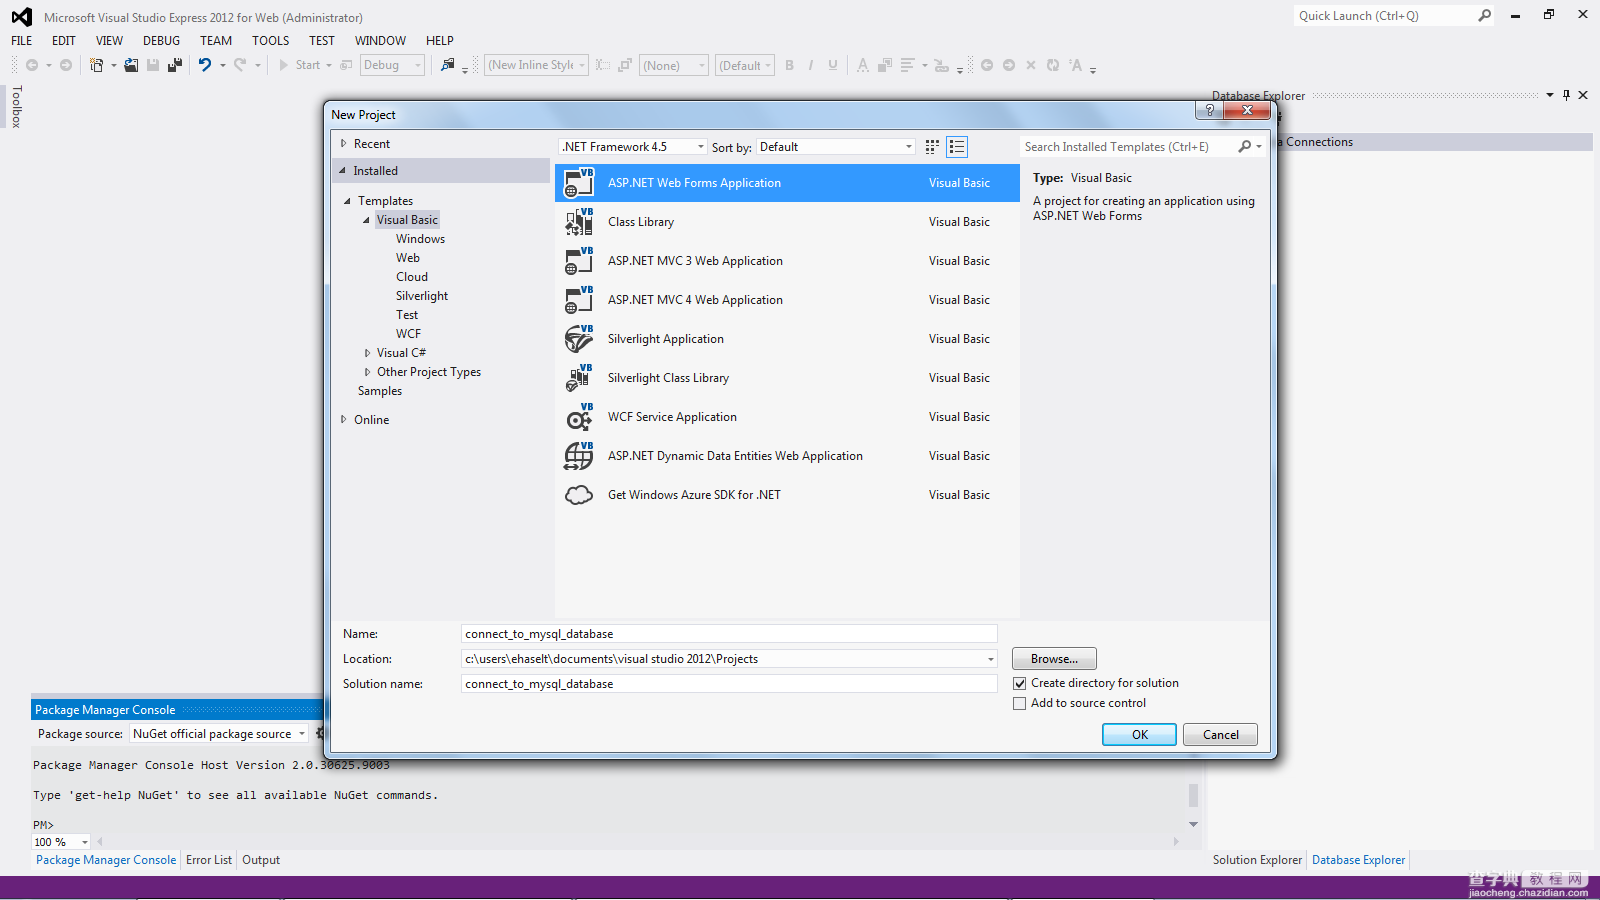Expand Recent section
This screenshot has width=1600, height=900.
pos(343,144)
